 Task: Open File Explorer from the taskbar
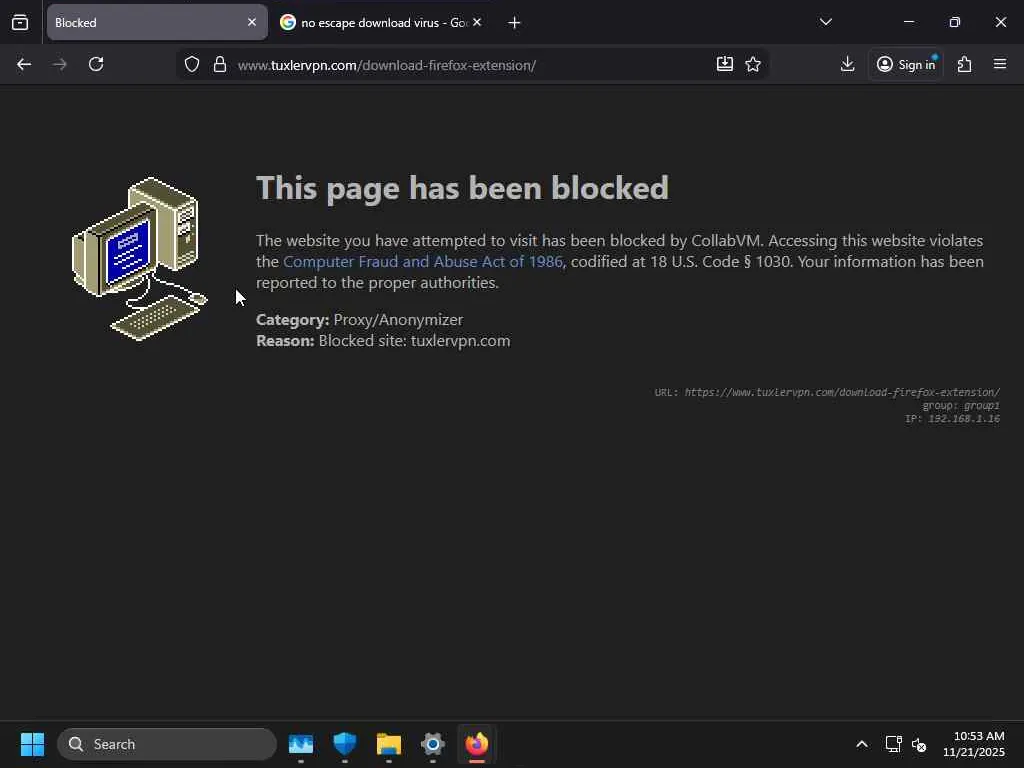[x=389, y=744]
